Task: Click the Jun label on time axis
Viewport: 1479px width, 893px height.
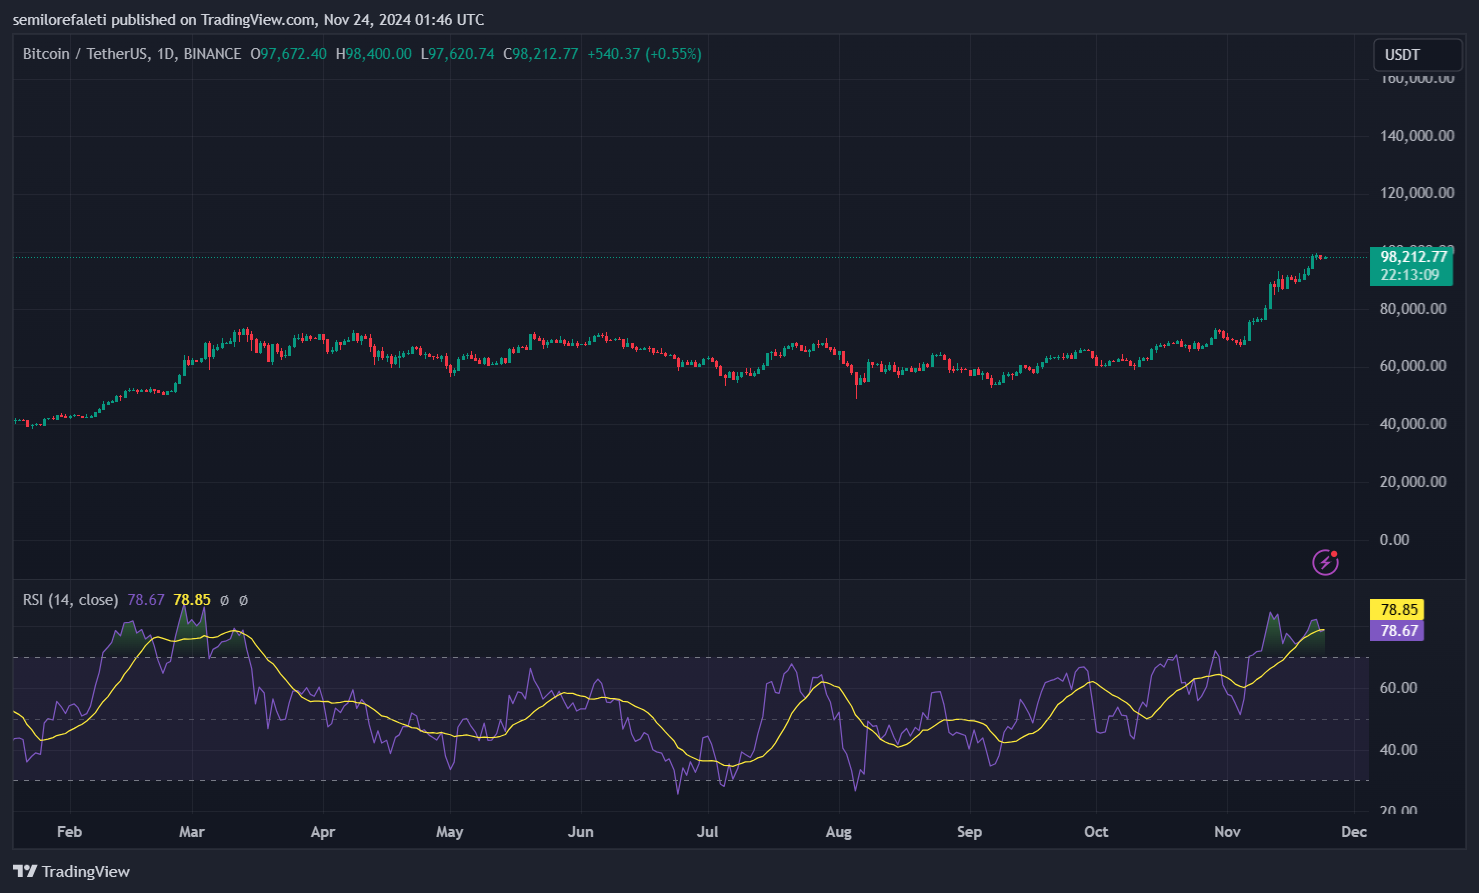Action: (581, 832)
